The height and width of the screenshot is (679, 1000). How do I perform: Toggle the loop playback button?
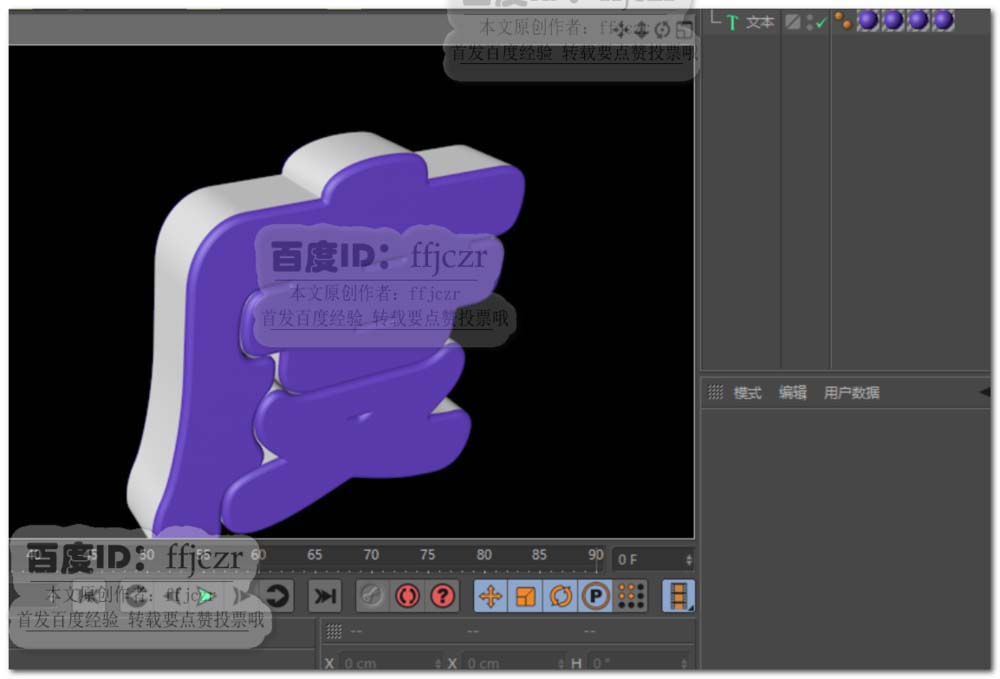tap(277, 597)
